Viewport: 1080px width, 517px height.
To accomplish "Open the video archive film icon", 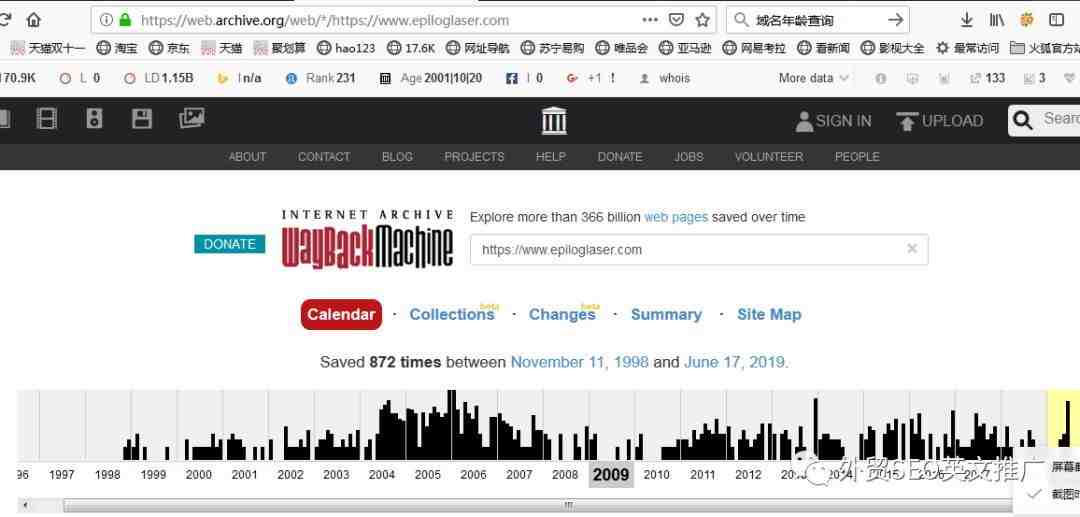I will pyautogui.click(x=47, y=120).
